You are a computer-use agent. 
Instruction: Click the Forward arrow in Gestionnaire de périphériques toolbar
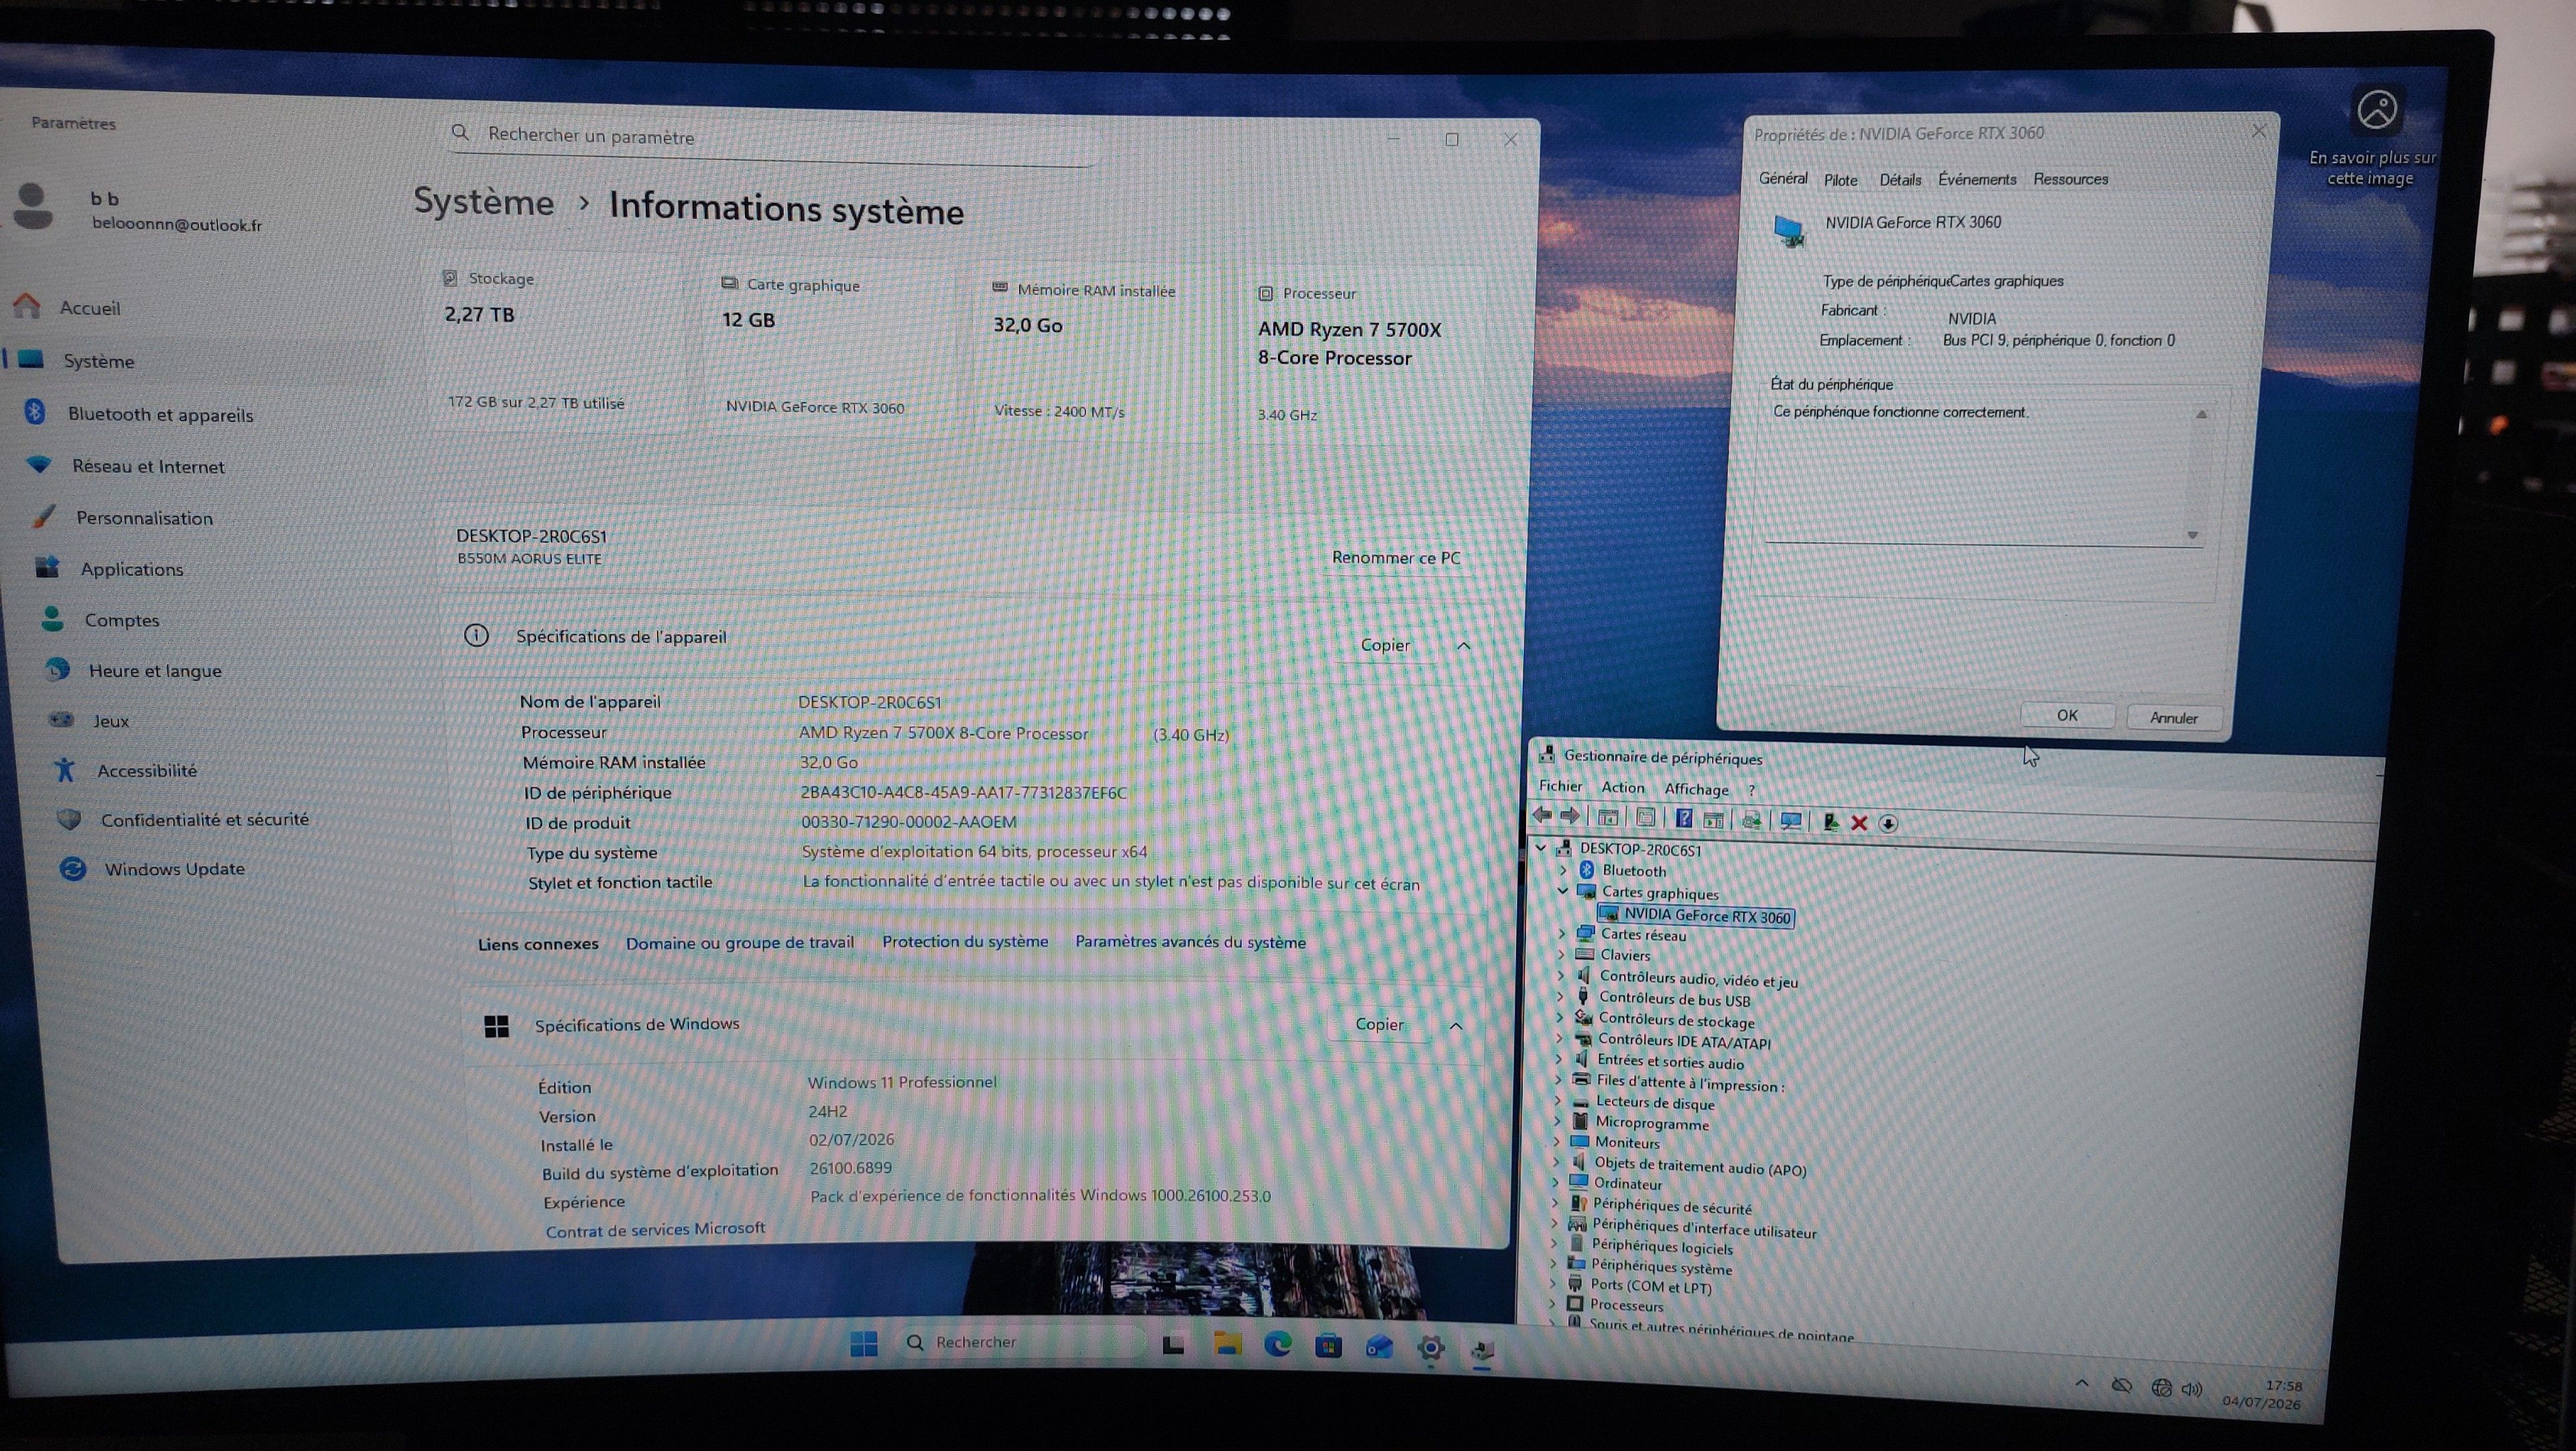[1570, 817]
